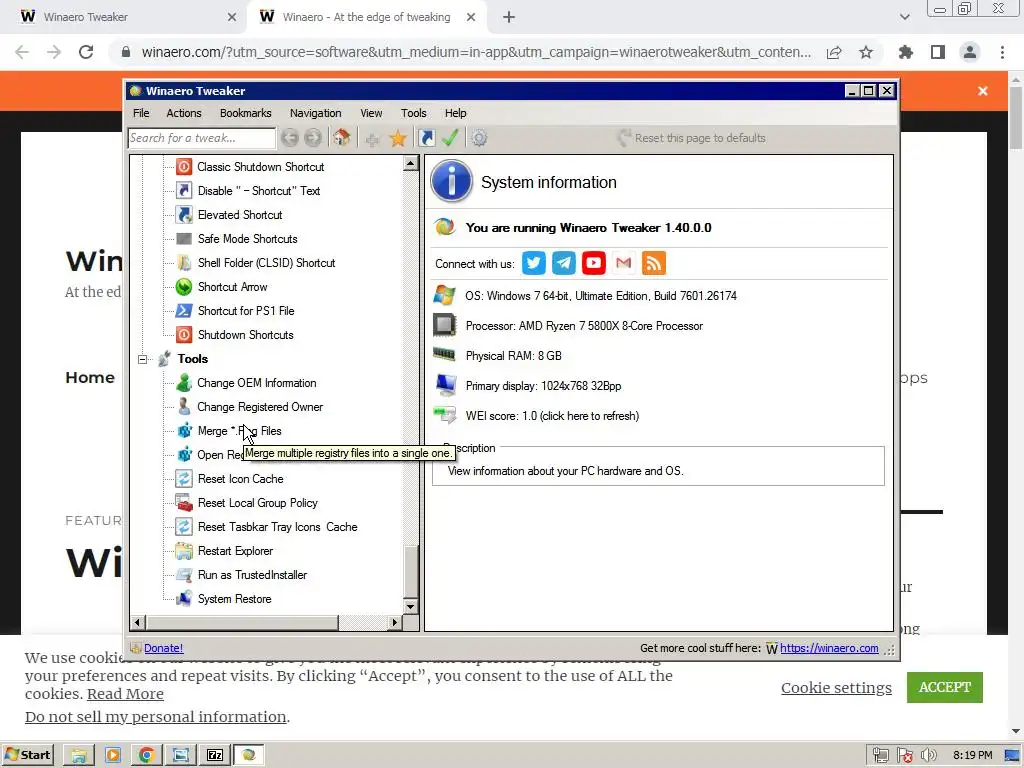Click the browser address bar
Screen dimensions: 1024x768
pos(476,52)
